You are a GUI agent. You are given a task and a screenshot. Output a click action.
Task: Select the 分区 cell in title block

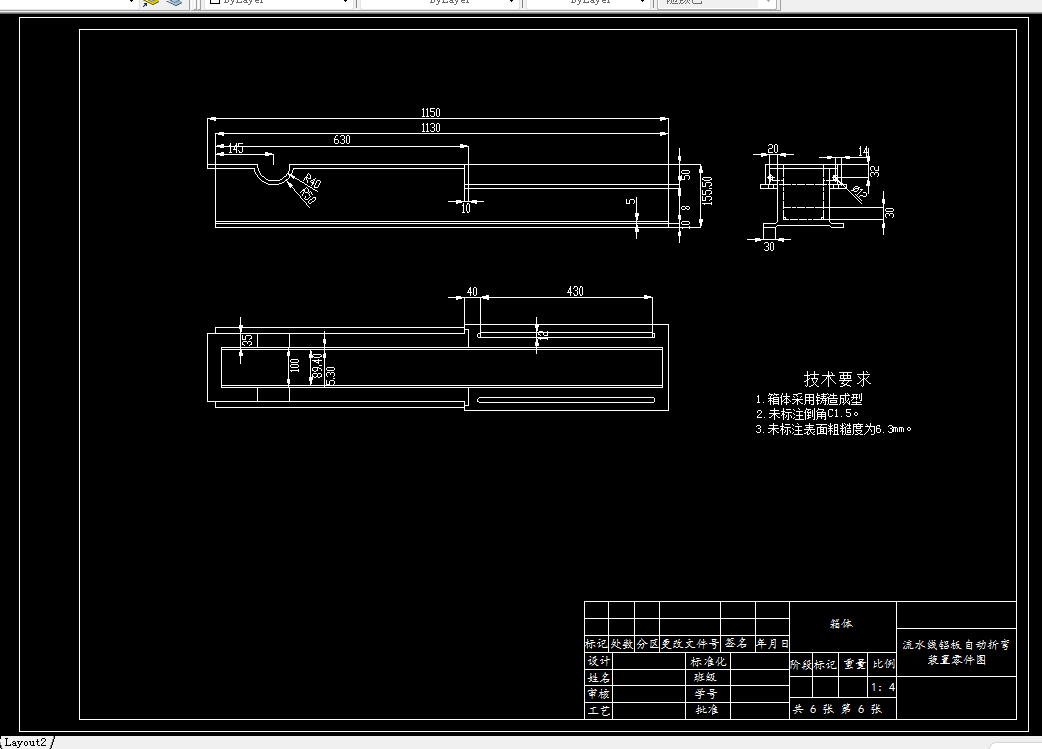pos(647,644)
